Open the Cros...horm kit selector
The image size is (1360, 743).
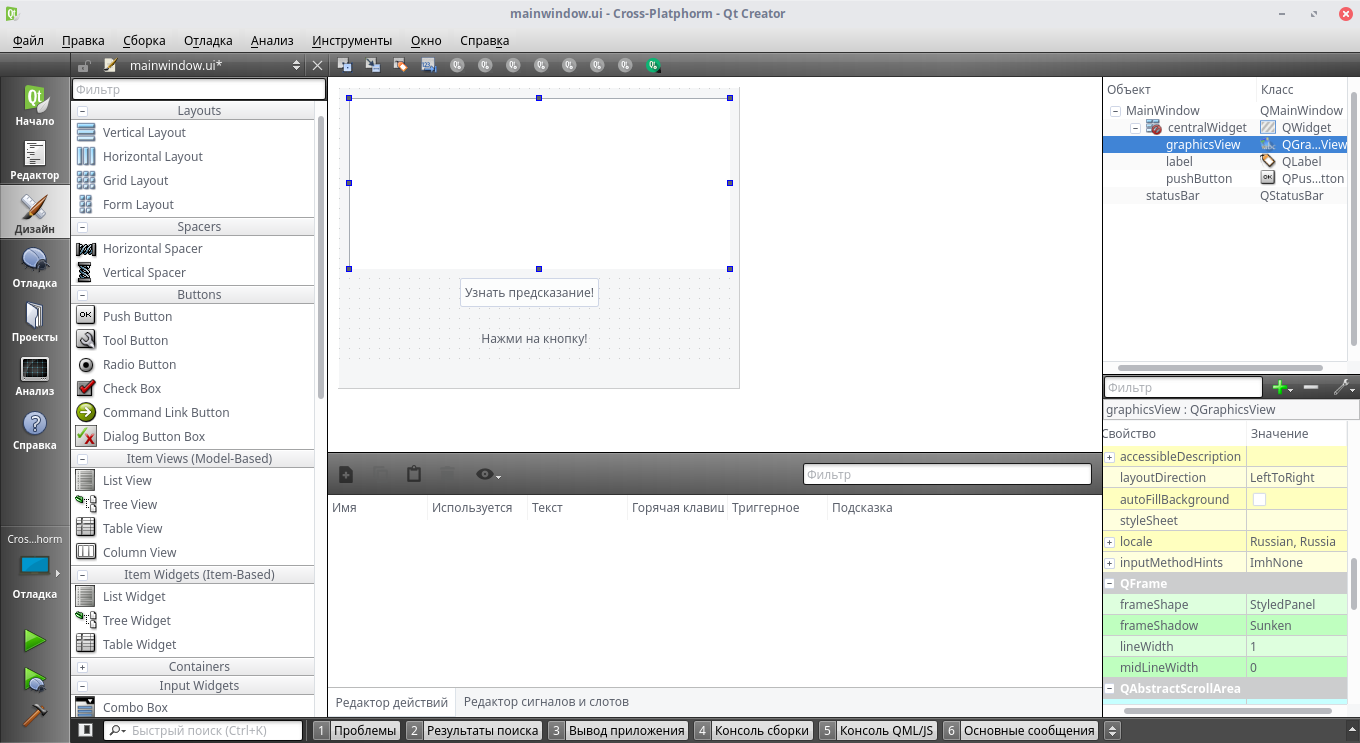[35, 566]
